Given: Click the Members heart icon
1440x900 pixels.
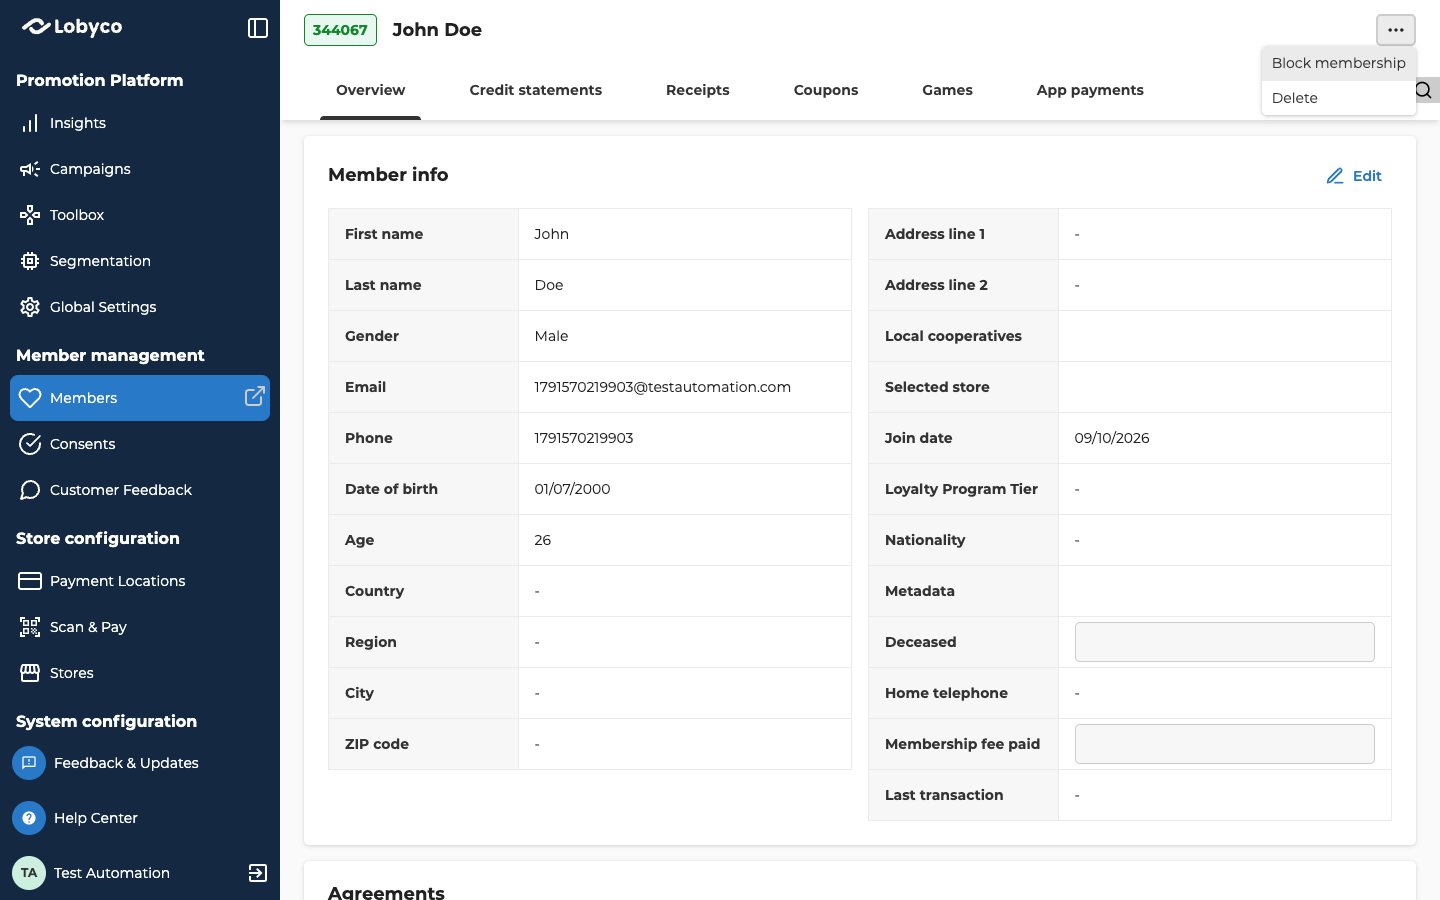Looking at the screenshot, I should [x=30, y=398].
